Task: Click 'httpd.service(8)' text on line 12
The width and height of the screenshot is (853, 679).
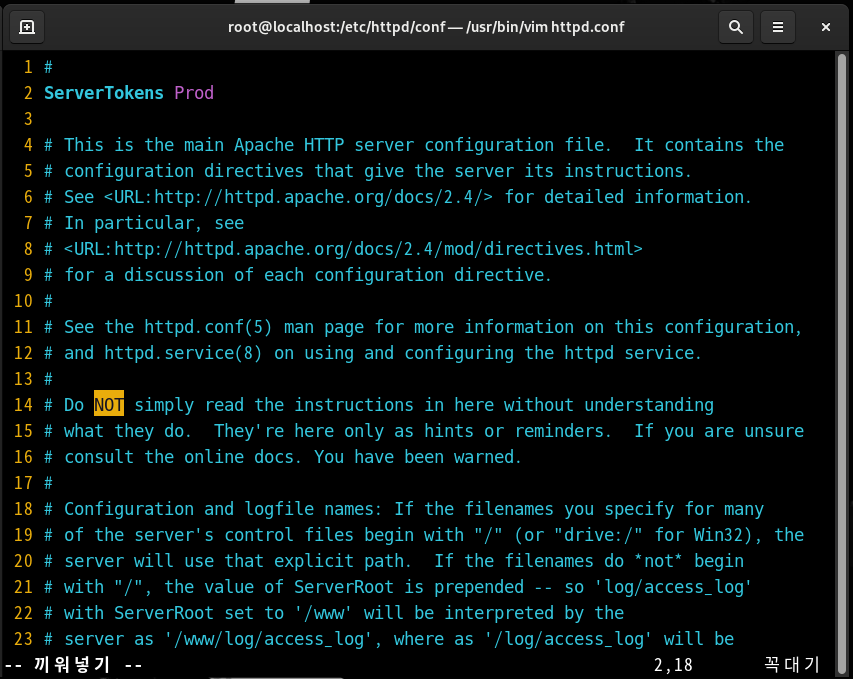Action: [183, 353]
